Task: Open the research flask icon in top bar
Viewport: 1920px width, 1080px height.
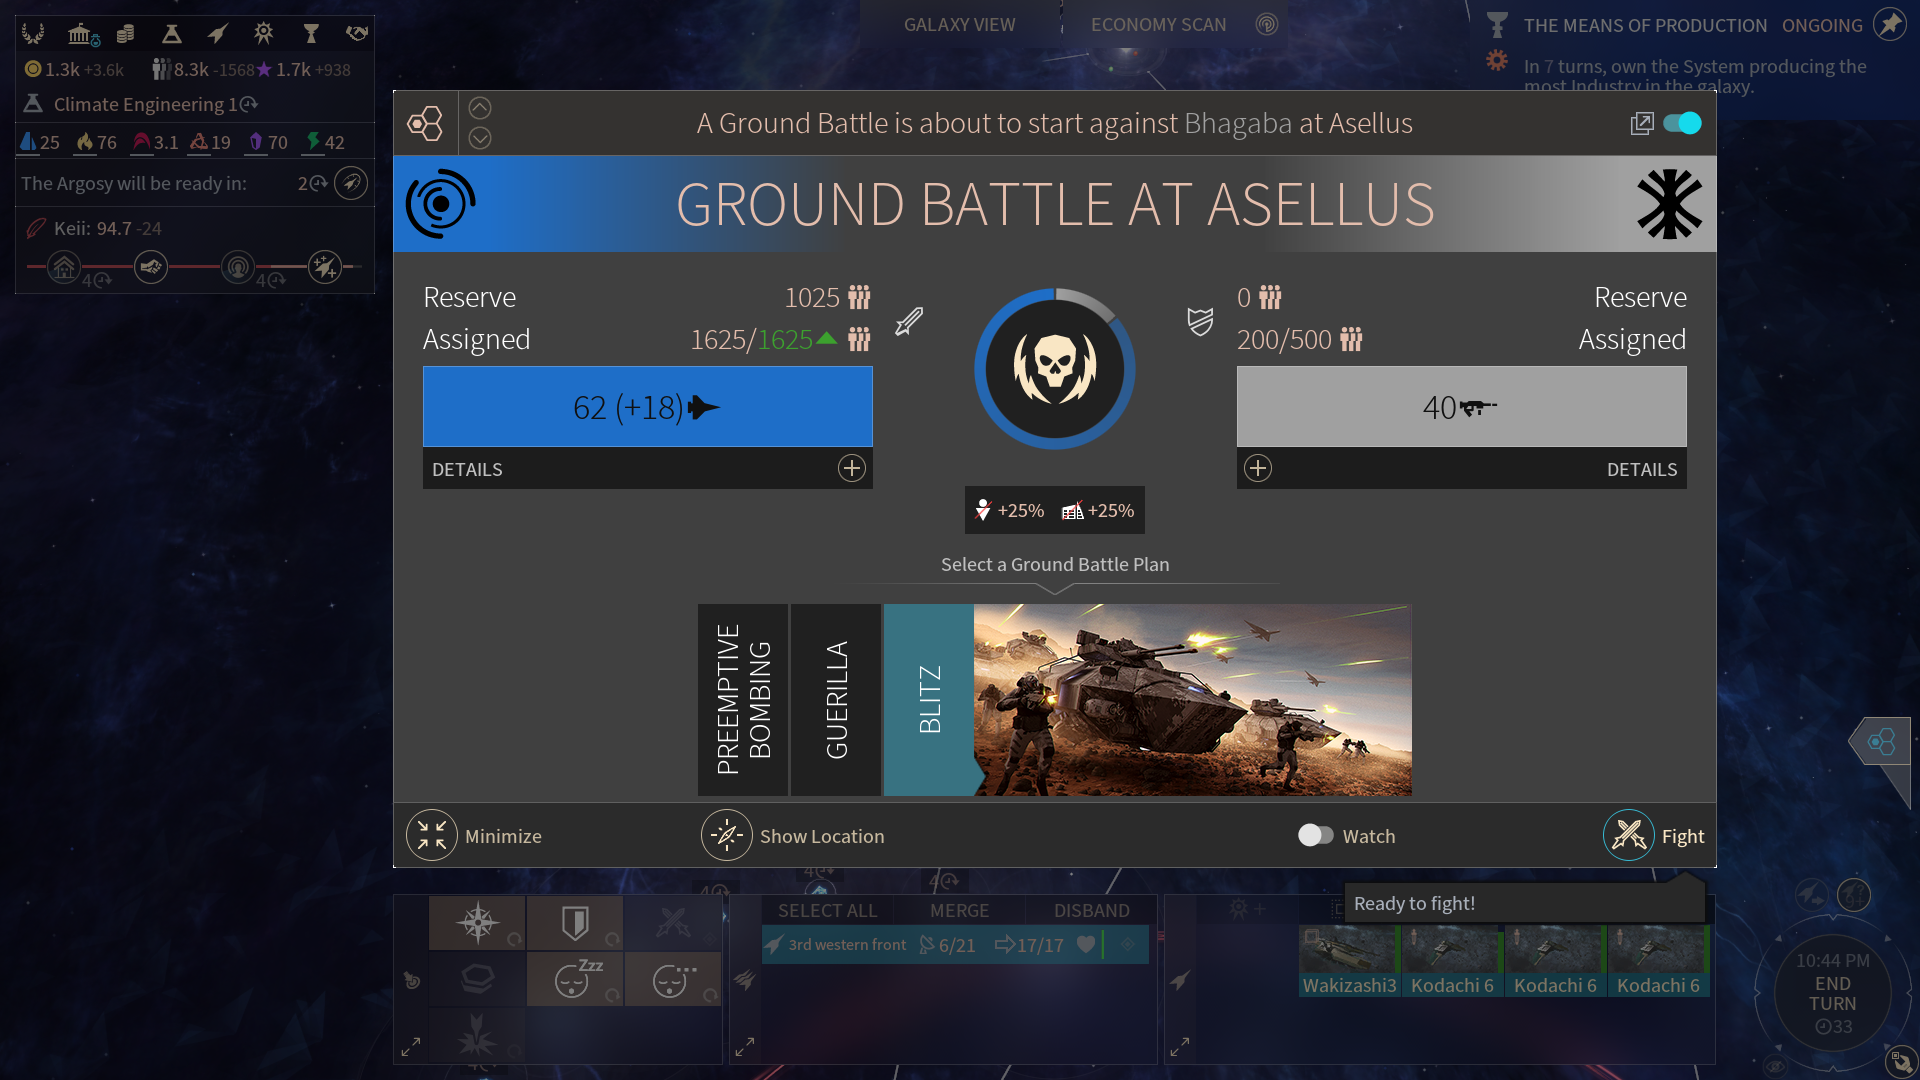Action: 171,34
